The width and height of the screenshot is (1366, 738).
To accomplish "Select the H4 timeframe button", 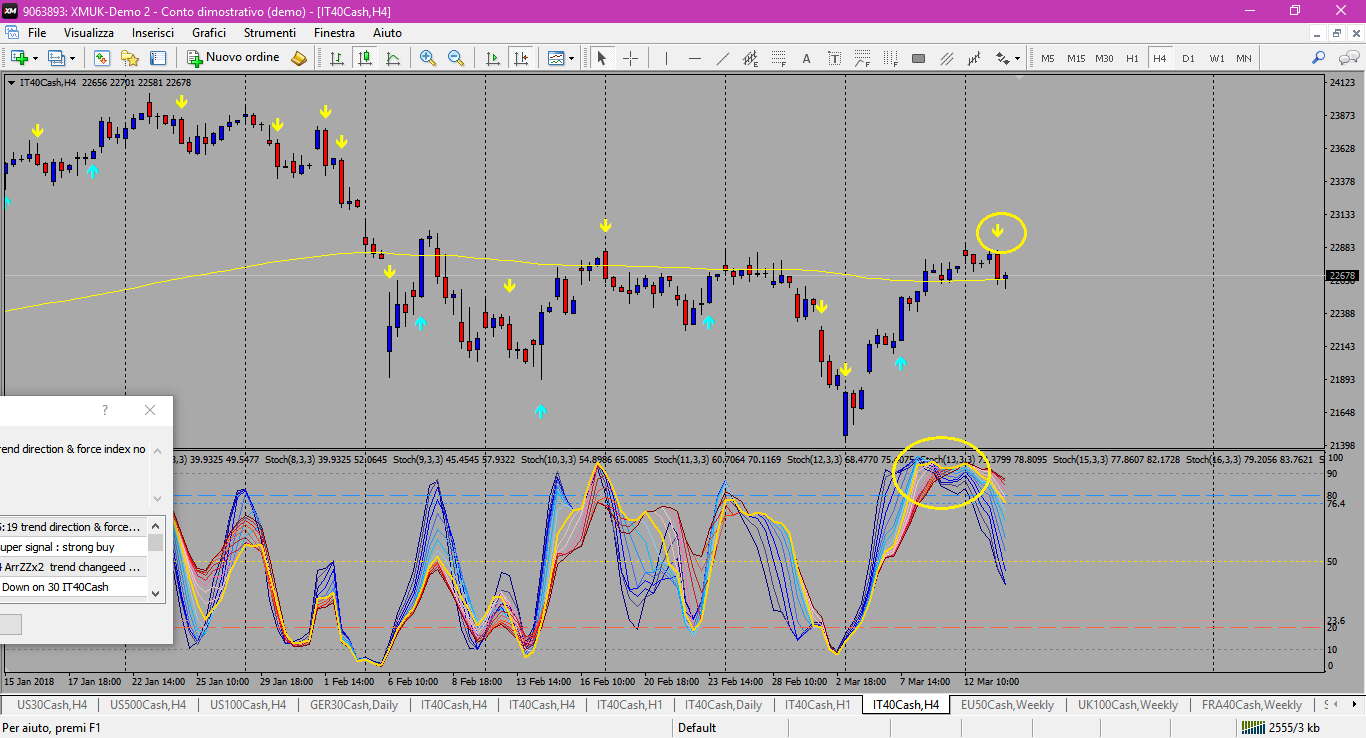I will 1160,58.
